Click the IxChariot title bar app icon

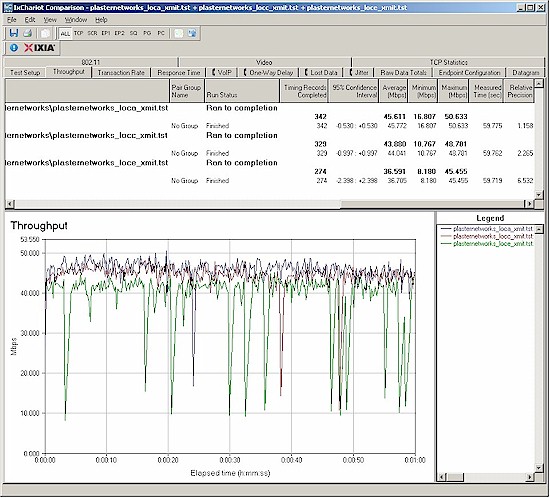[x=8, y=7]
